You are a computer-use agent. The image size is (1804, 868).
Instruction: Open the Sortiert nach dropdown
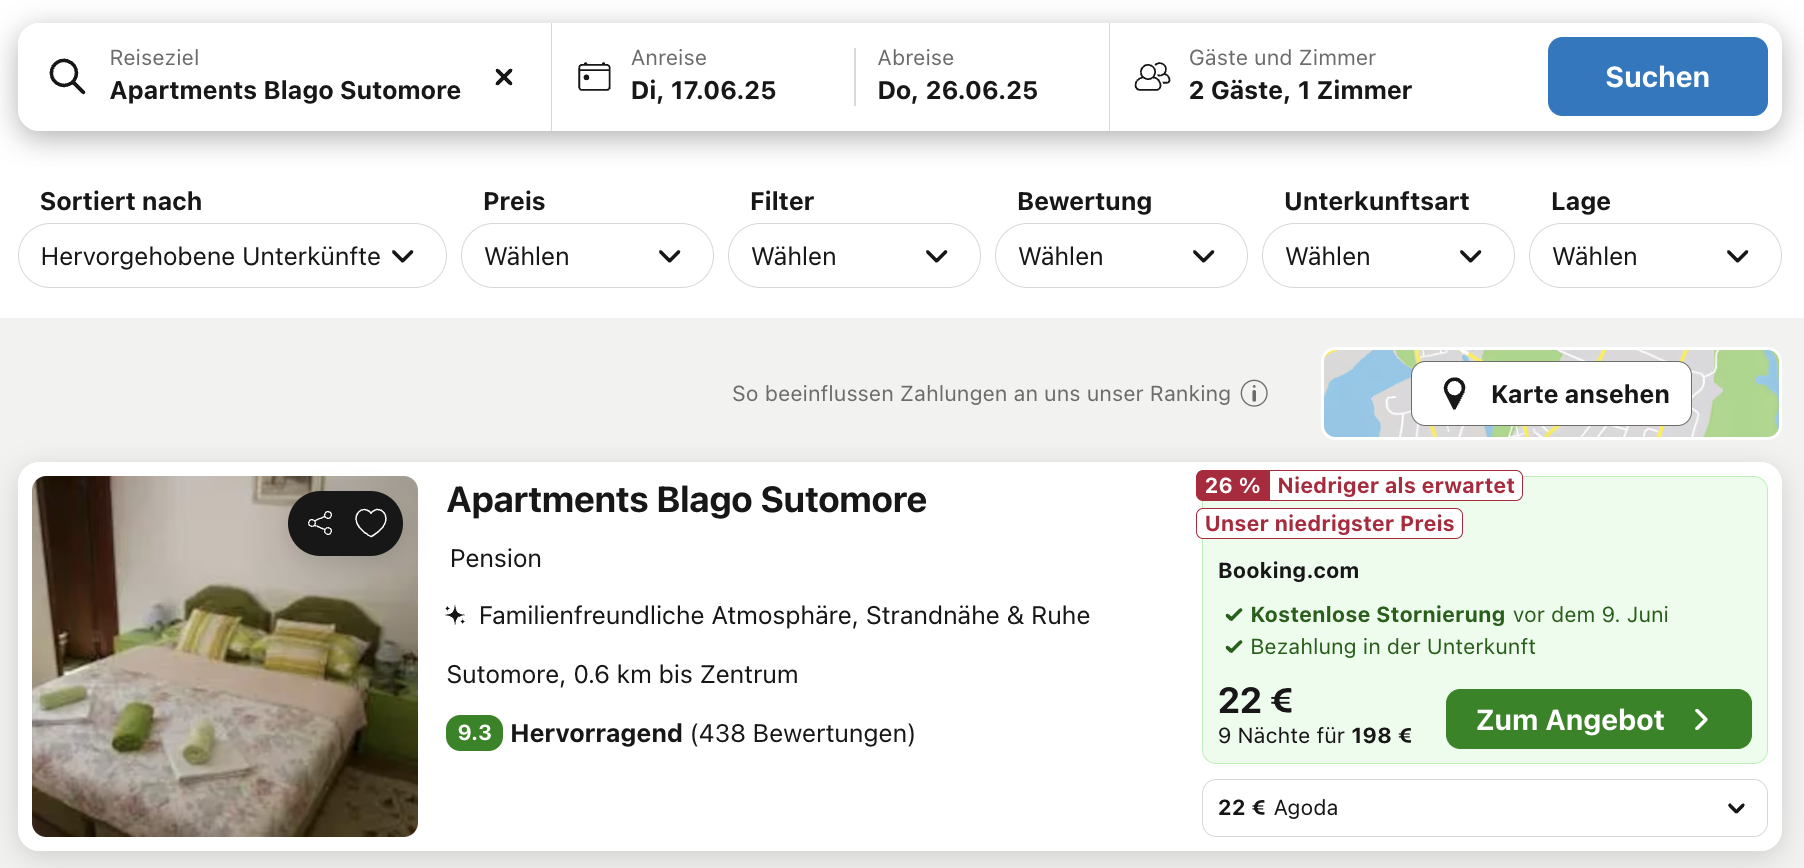coord(232,256)
